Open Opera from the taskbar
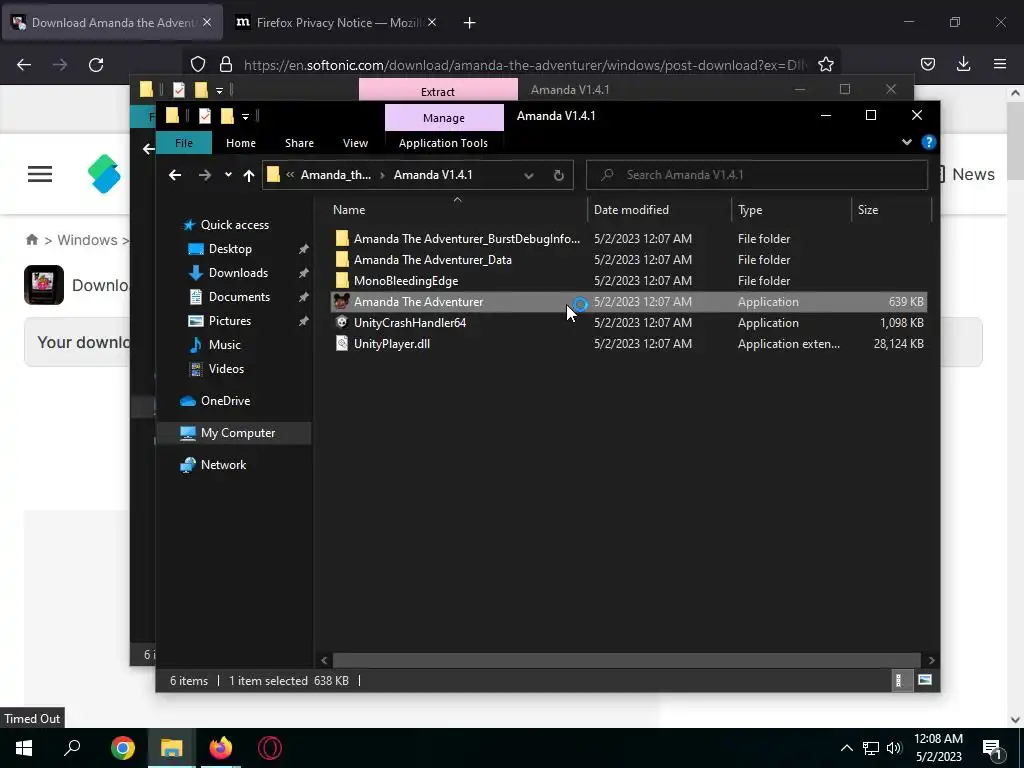The width and height of the screenshot is (1024, 768). click(270, 748)
